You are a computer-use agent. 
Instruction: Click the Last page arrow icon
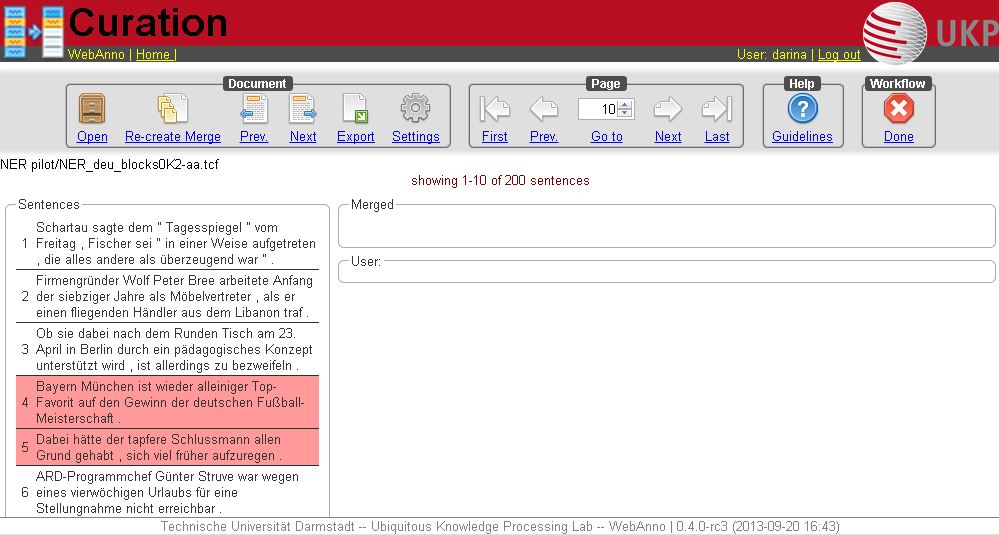(x=717, y=109)
